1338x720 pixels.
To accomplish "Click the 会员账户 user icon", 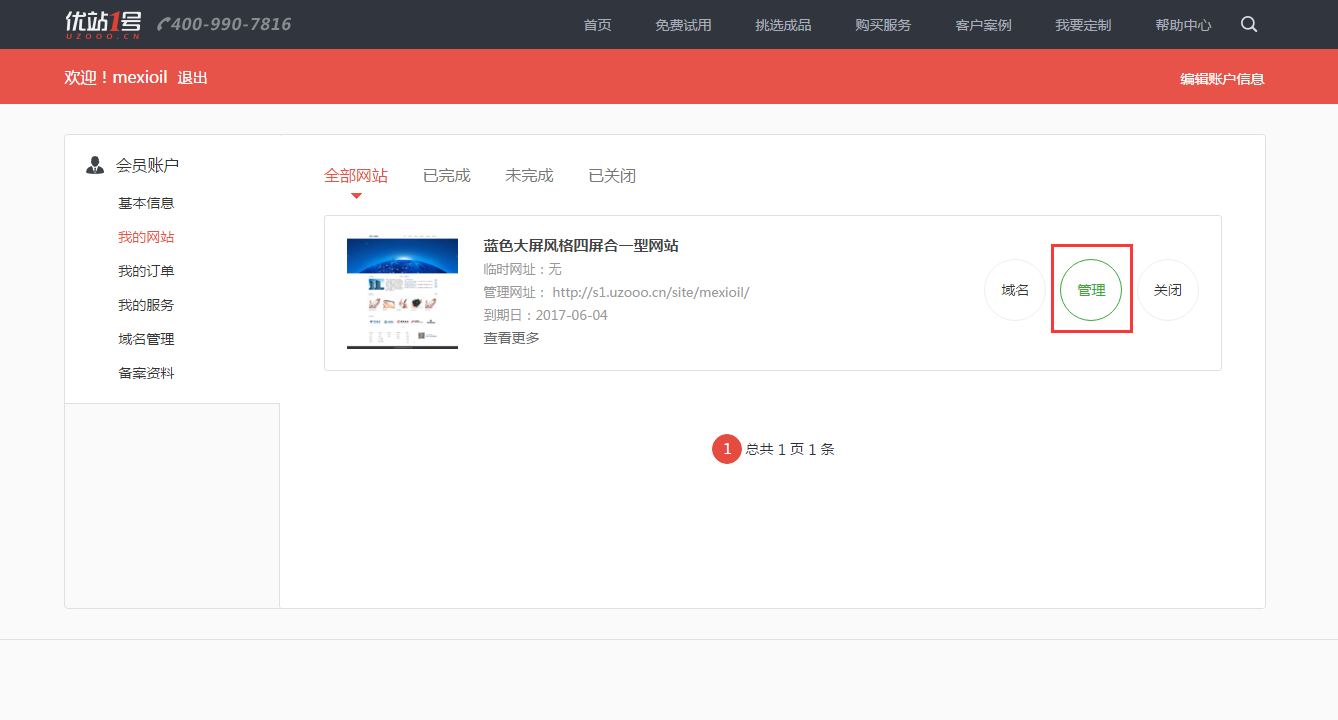I will [95, 165].
